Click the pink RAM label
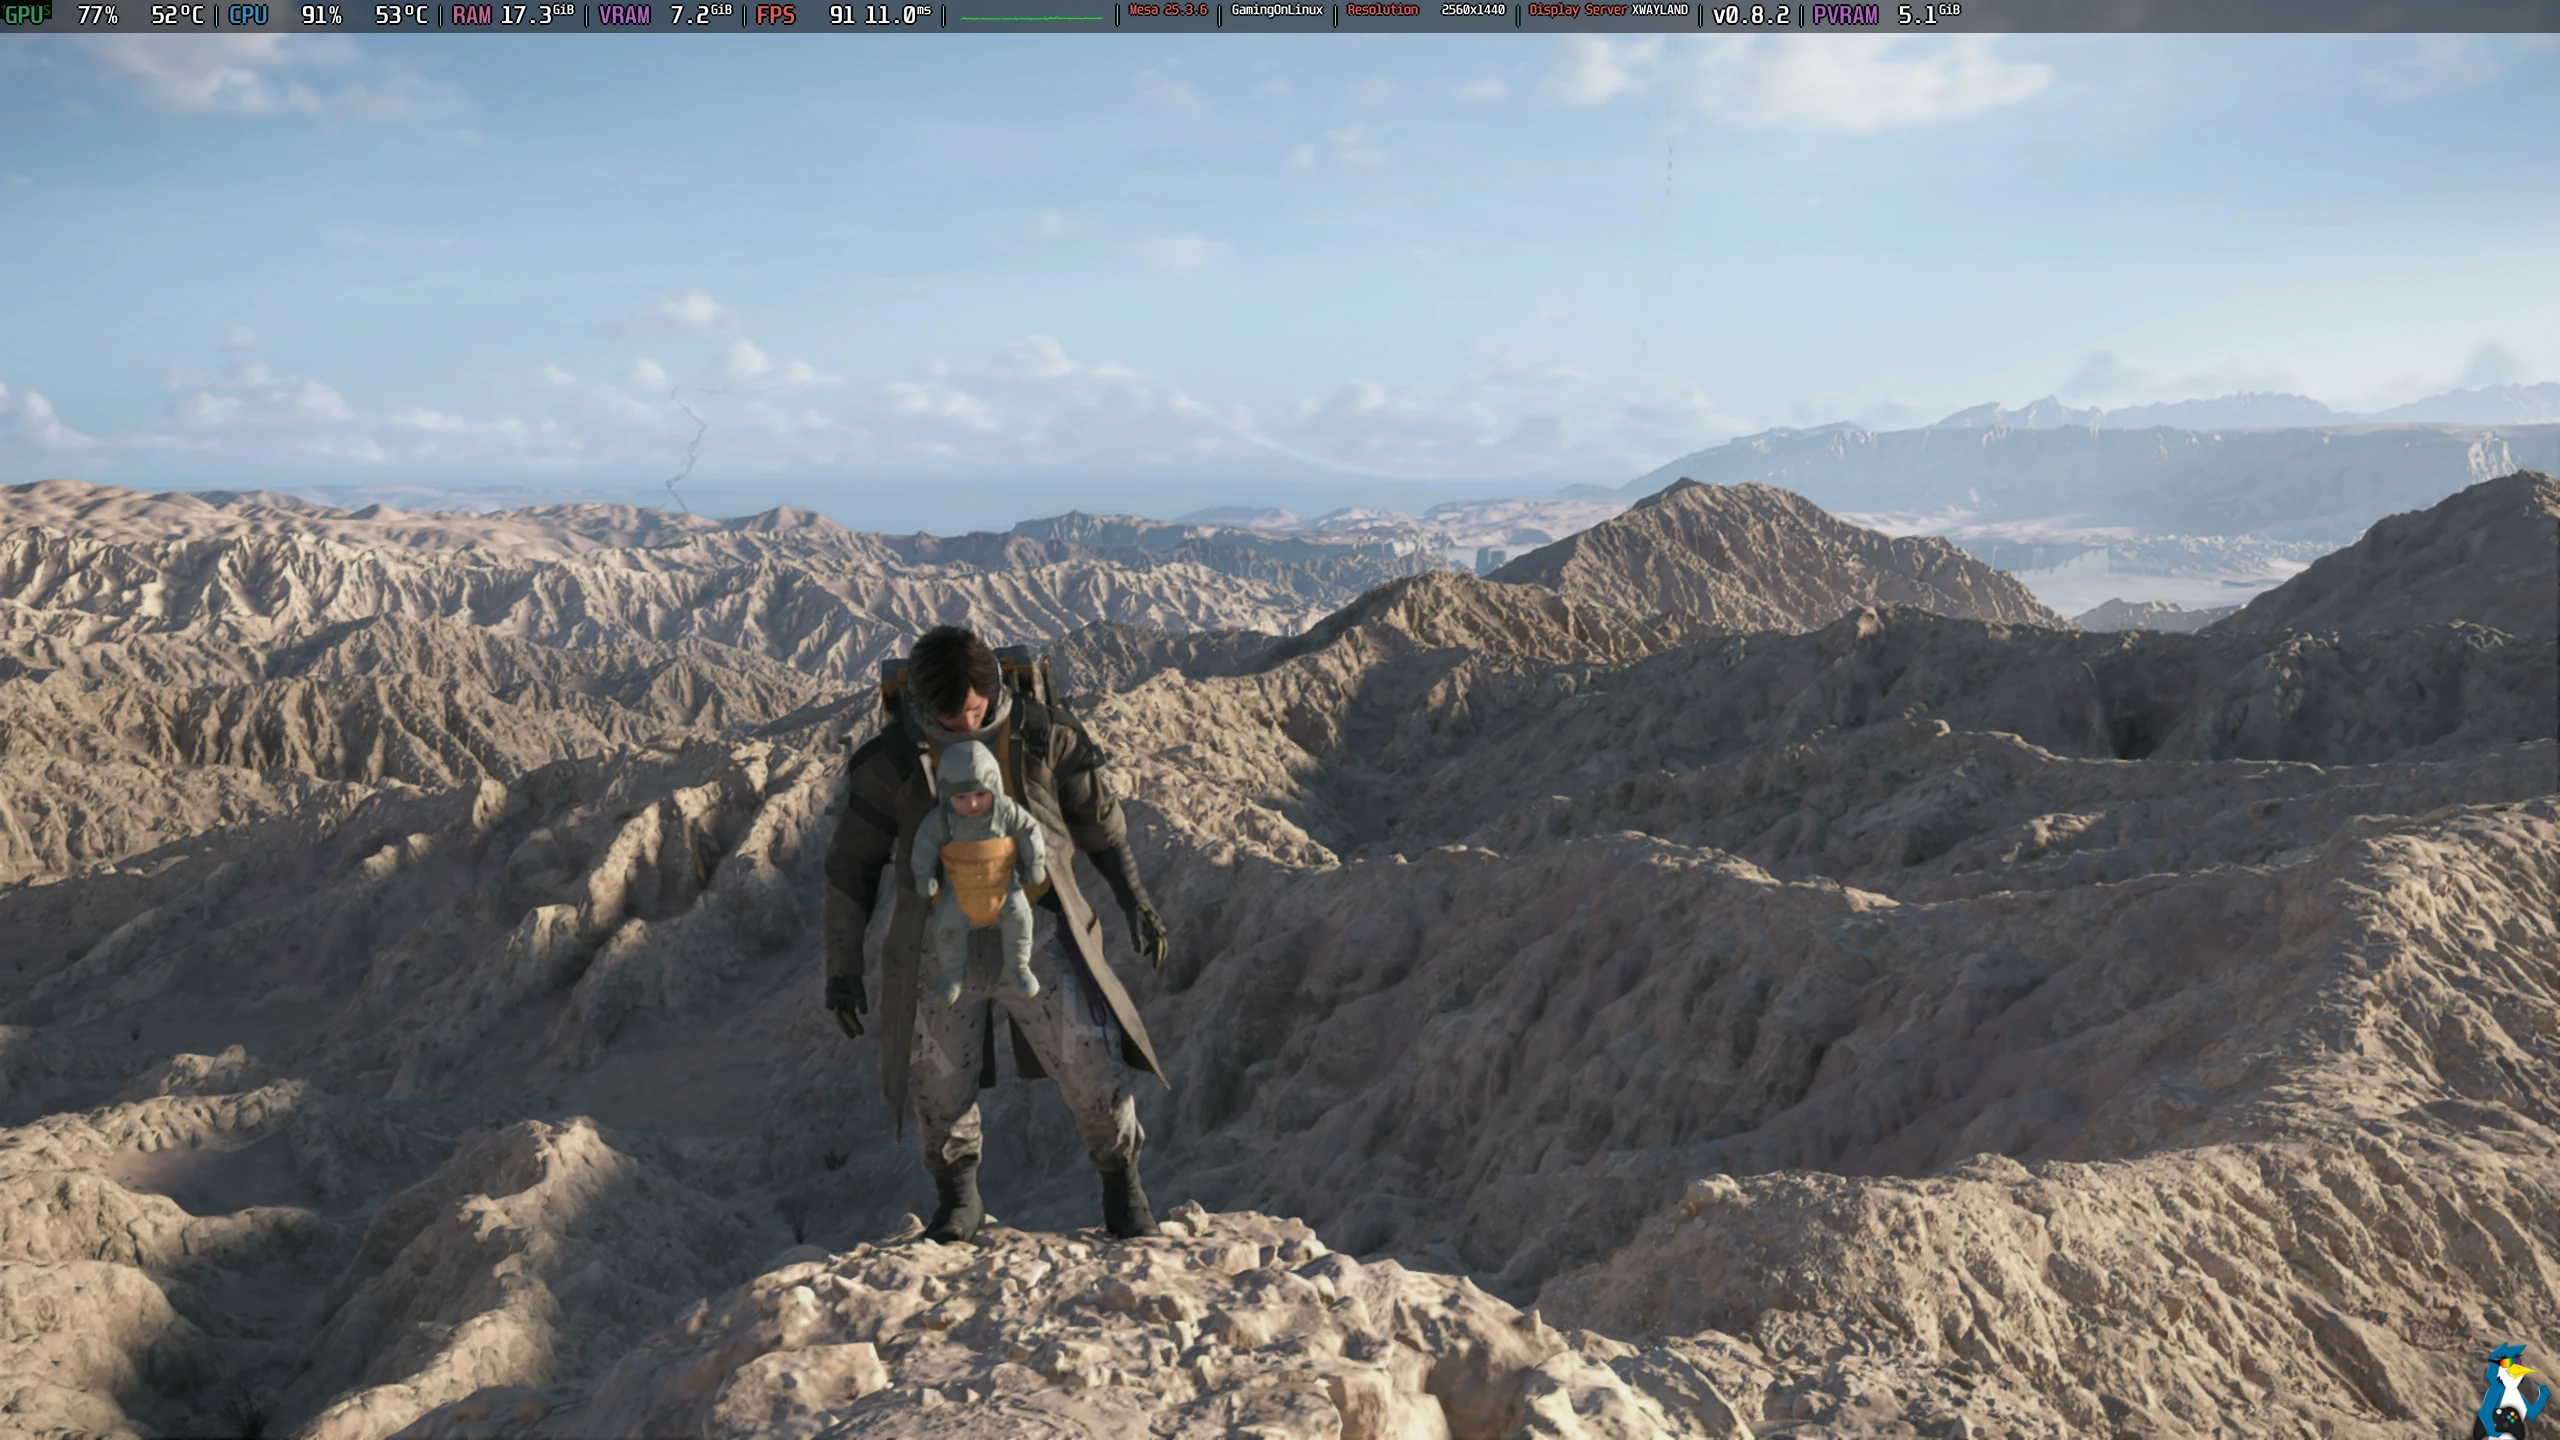Viewport: 2560px width, 1440px height. [471, 15]
